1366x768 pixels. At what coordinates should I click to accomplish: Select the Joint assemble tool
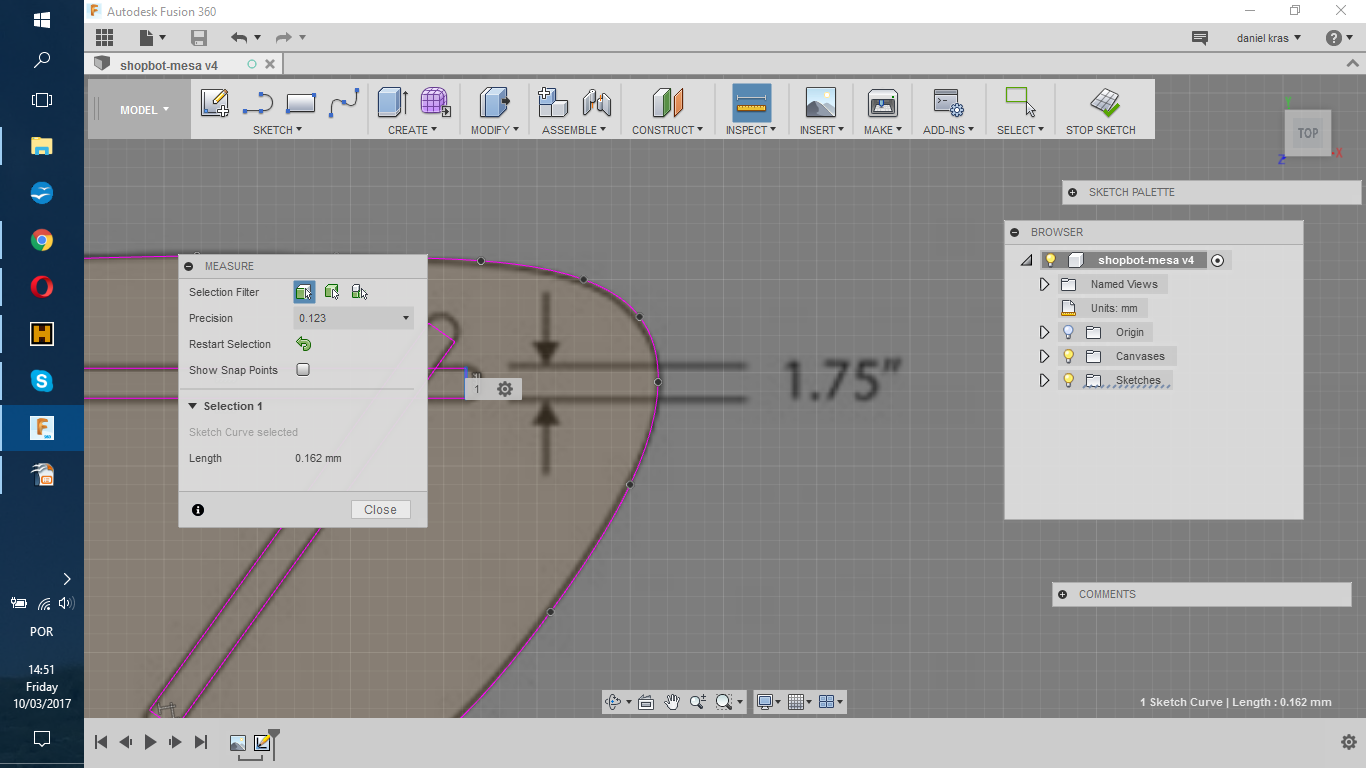(x=597, y=103)
